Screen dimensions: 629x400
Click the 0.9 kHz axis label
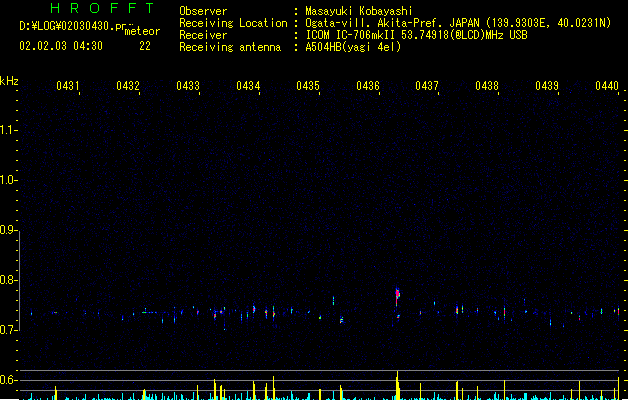click(7, 230)
